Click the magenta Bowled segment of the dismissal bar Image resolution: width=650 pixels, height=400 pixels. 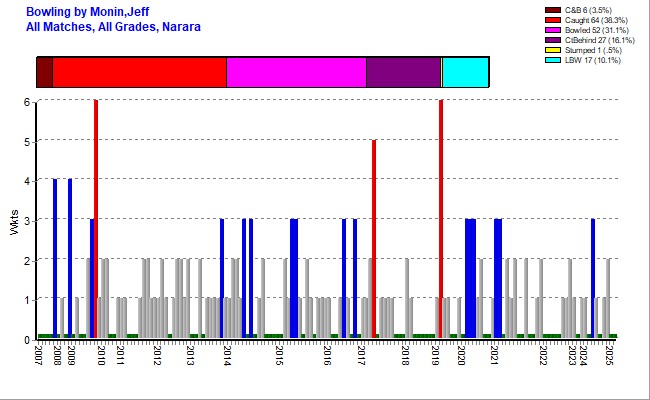296,72
